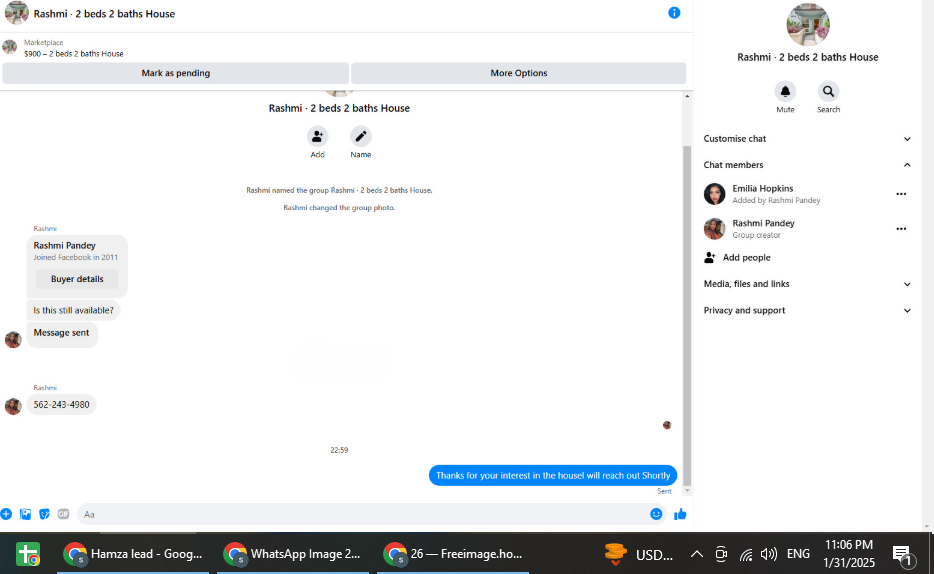The height and width of the screenshot is (574, 934).
Task: Open network Wi-Fi tray icon
Action: (745, 554)
